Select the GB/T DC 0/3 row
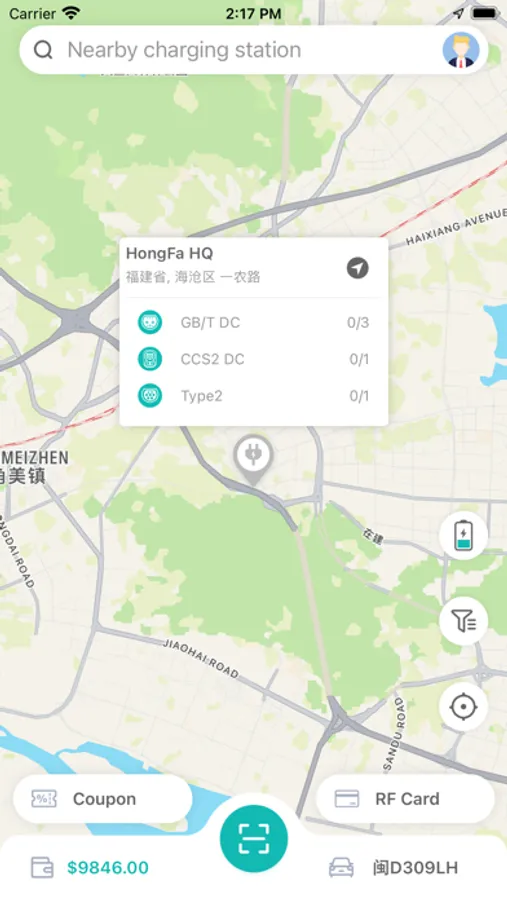The height and width of the screenshot is (900, 507). [x=253, y=322]
